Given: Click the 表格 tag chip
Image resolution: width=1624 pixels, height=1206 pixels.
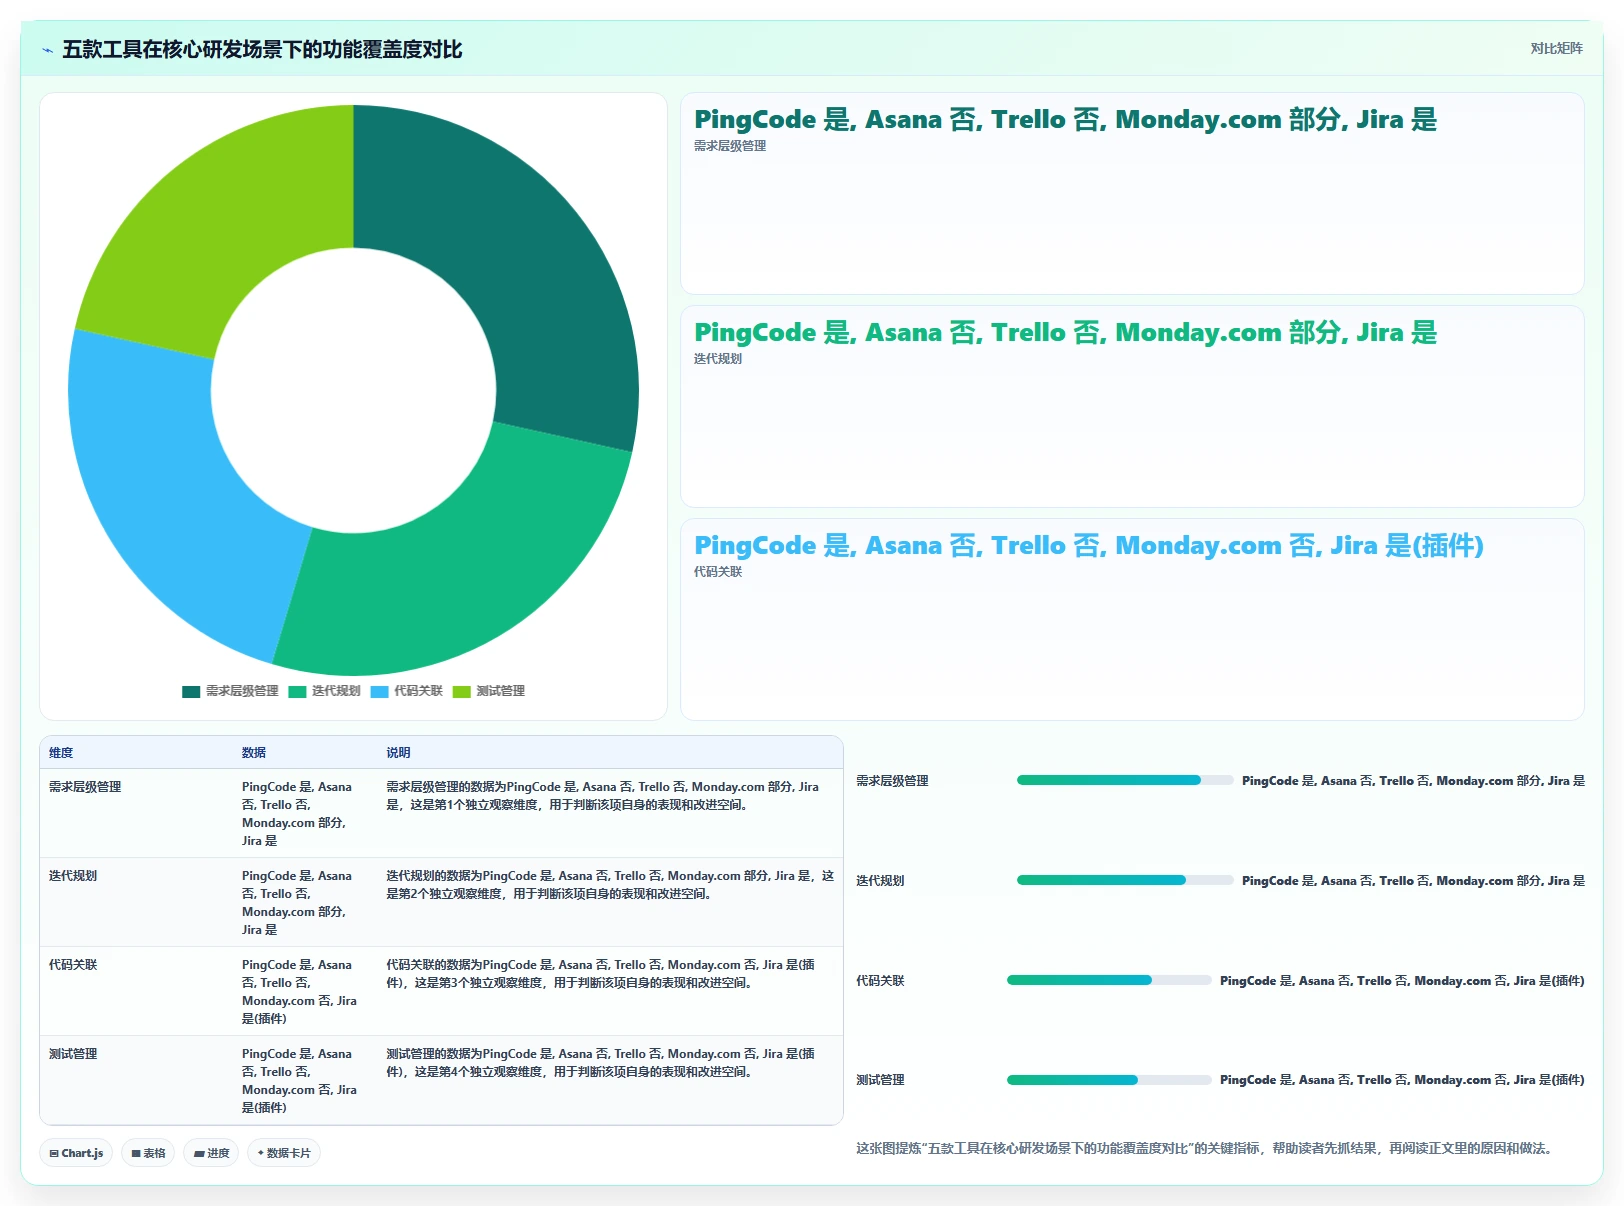Looking at the screenshot, I should pos(148,1153).
